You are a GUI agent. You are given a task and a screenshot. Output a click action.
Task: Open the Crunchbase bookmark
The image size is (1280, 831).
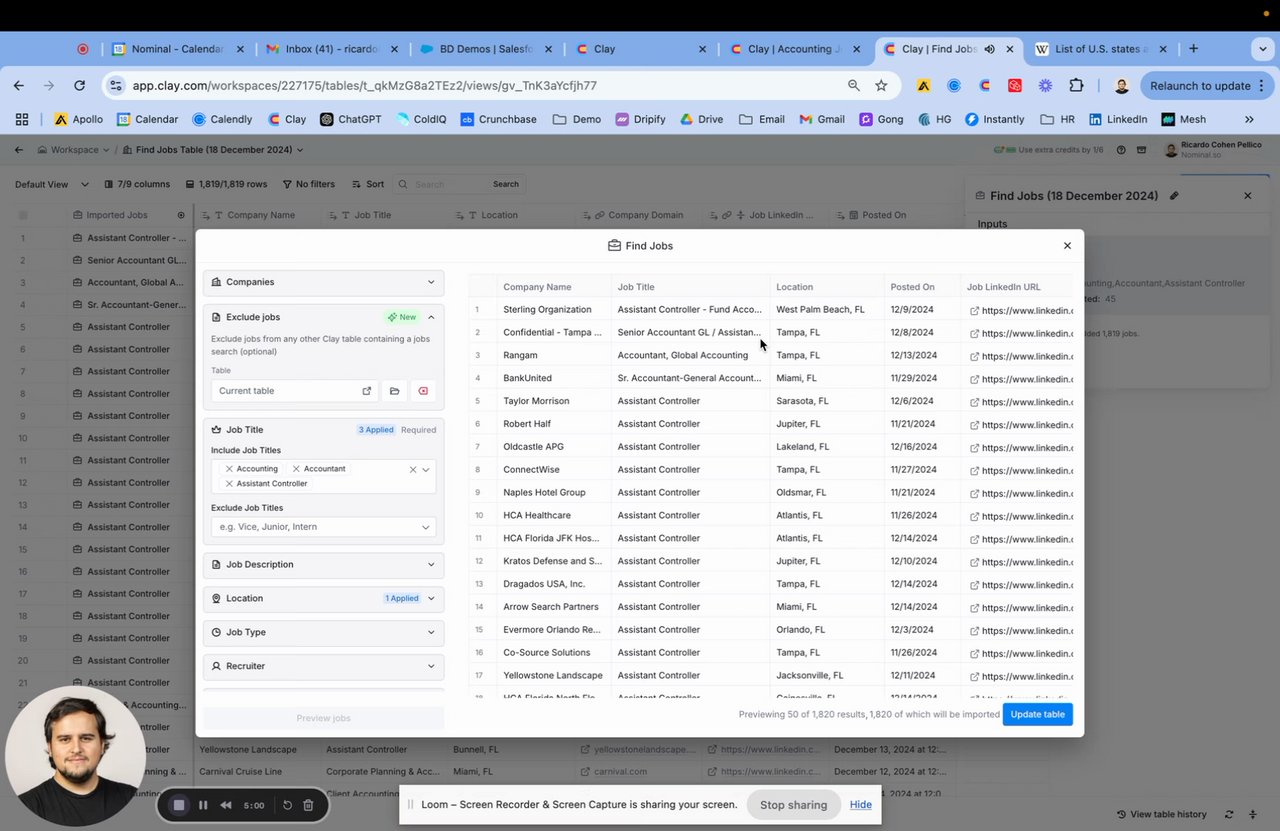click(x=497, y=119)
